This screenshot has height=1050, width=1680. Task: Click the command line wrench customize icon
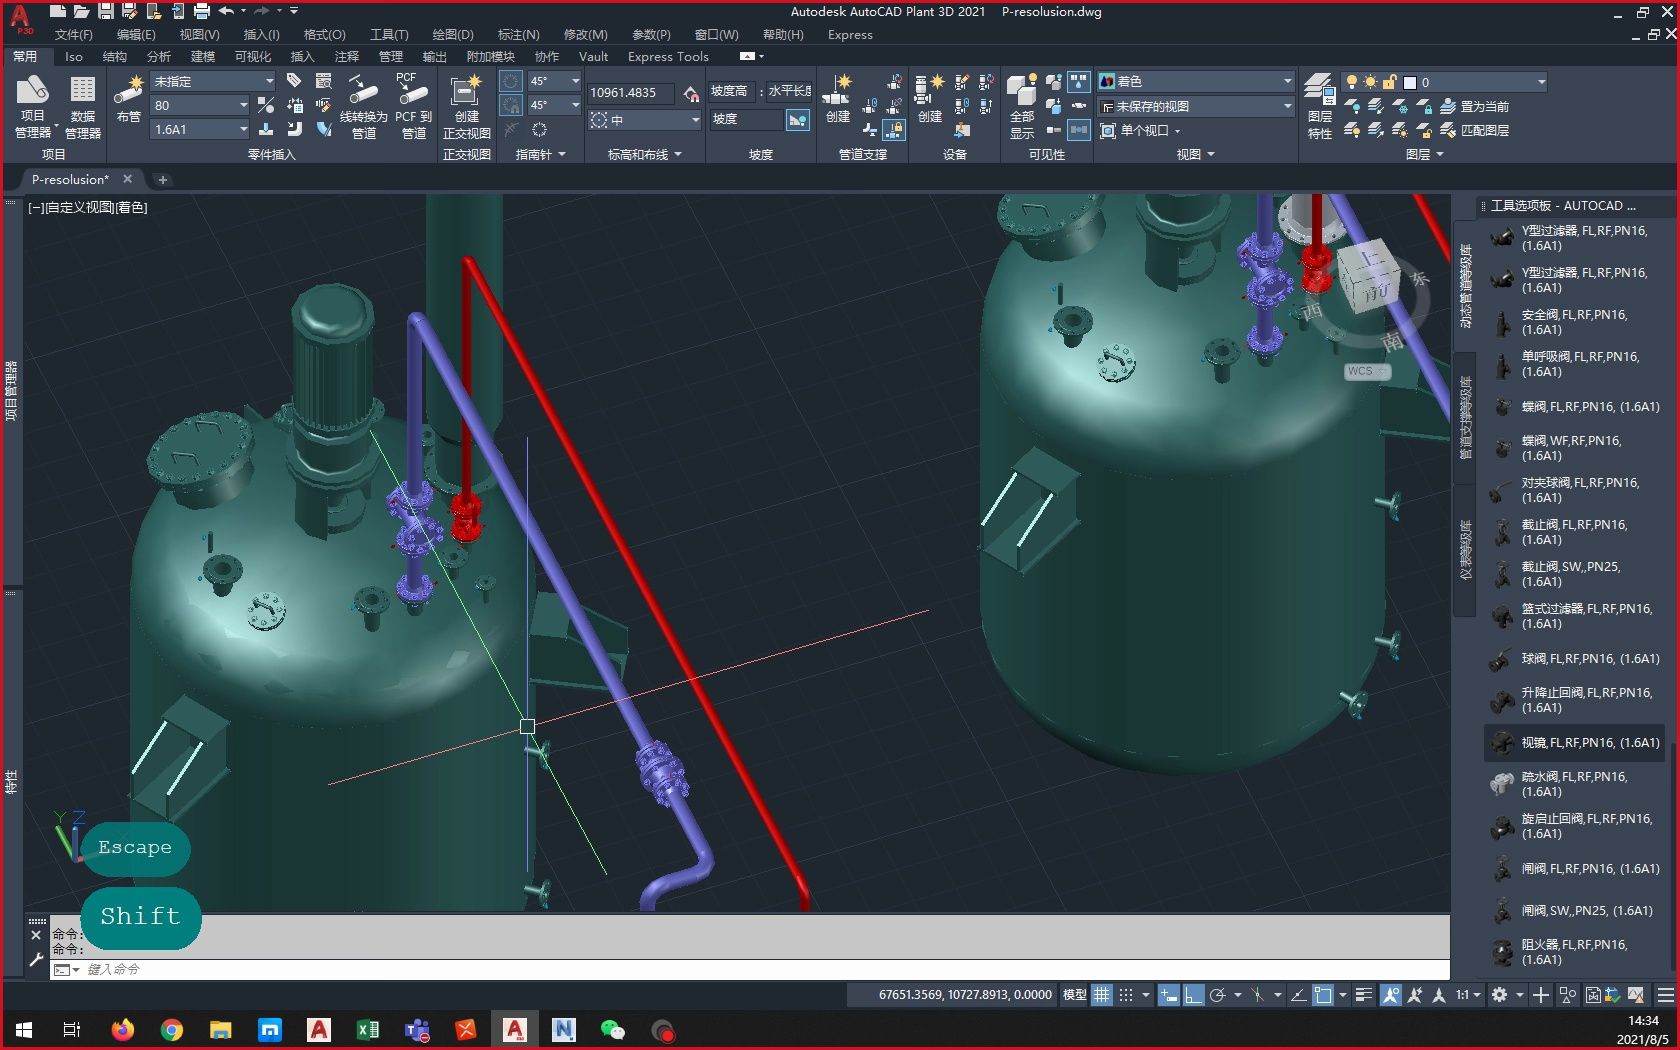(37, 958)
